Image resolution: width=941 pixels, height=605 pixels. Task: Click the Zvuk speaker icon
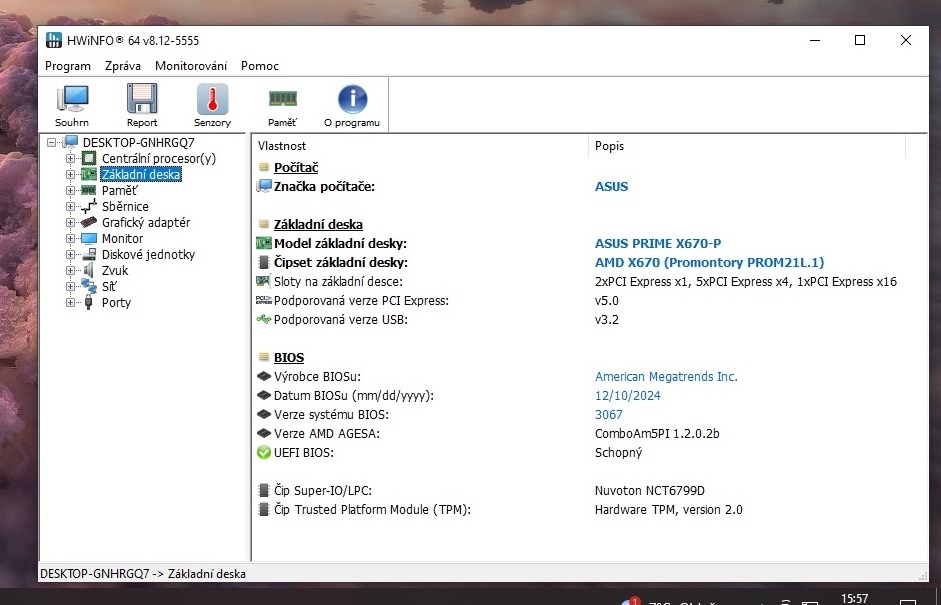click(87, 270)
